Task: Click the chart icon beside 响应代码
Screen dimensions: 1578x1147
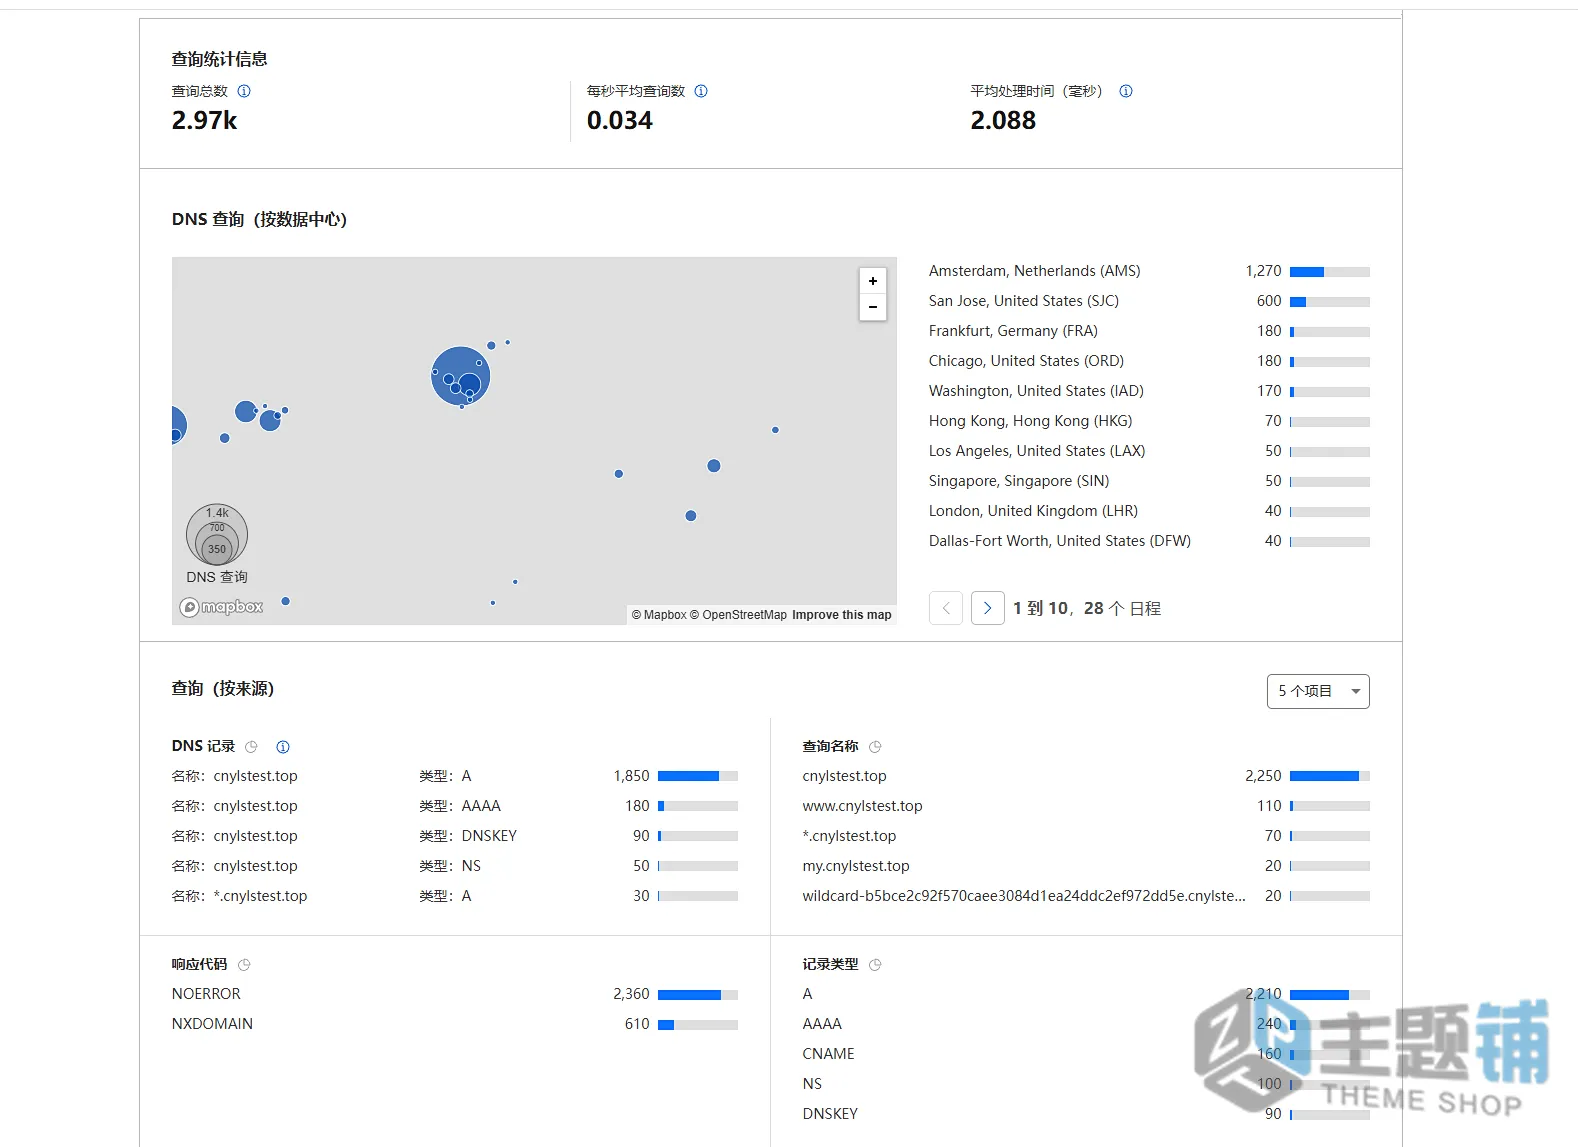Action: coord(244,965)
